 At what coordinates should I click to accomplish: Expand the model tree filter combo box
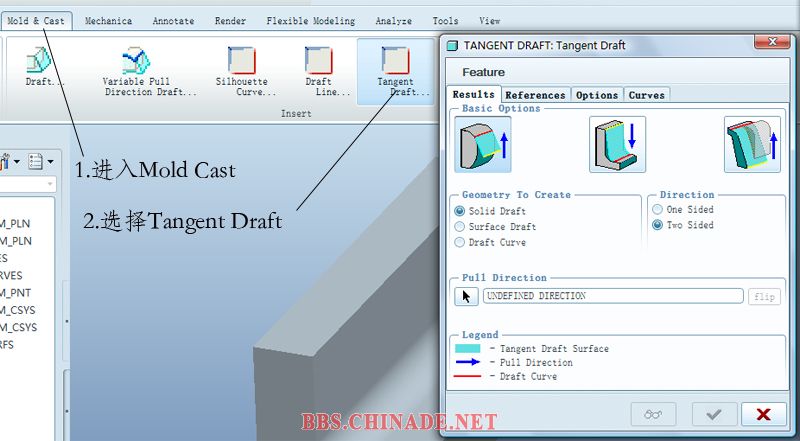pos(50,184)
